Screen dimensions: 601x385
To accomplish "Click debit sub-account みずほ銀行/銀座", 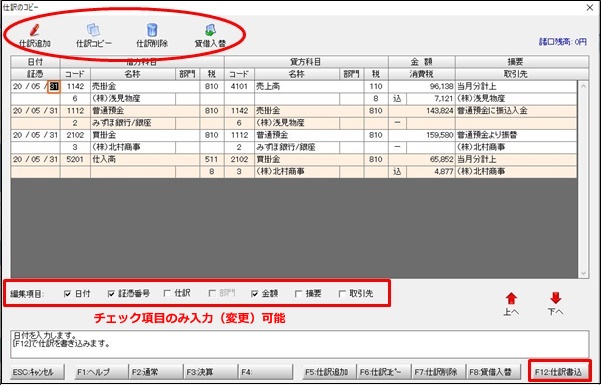I will click(x=133, y=123).
